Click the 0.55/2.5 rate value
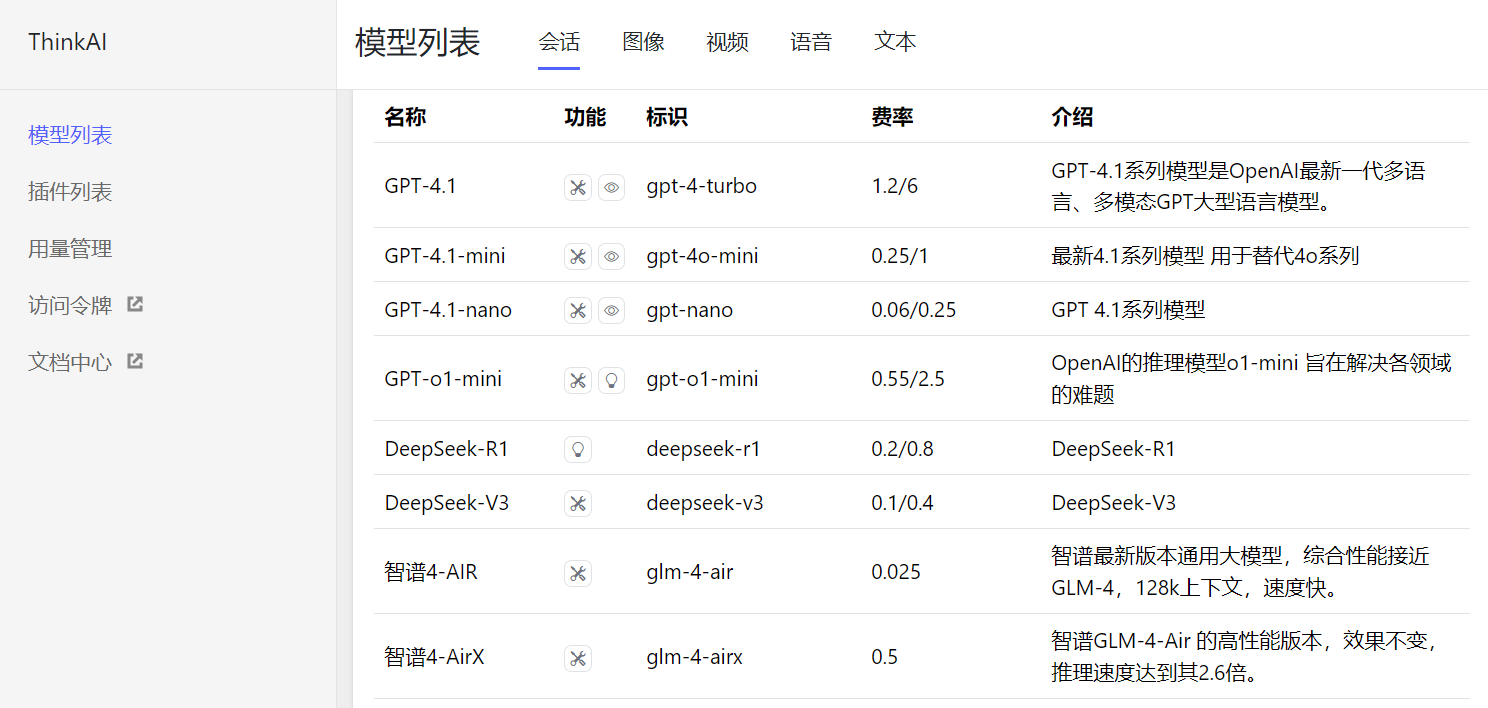1488x708 pixels. 908,379
